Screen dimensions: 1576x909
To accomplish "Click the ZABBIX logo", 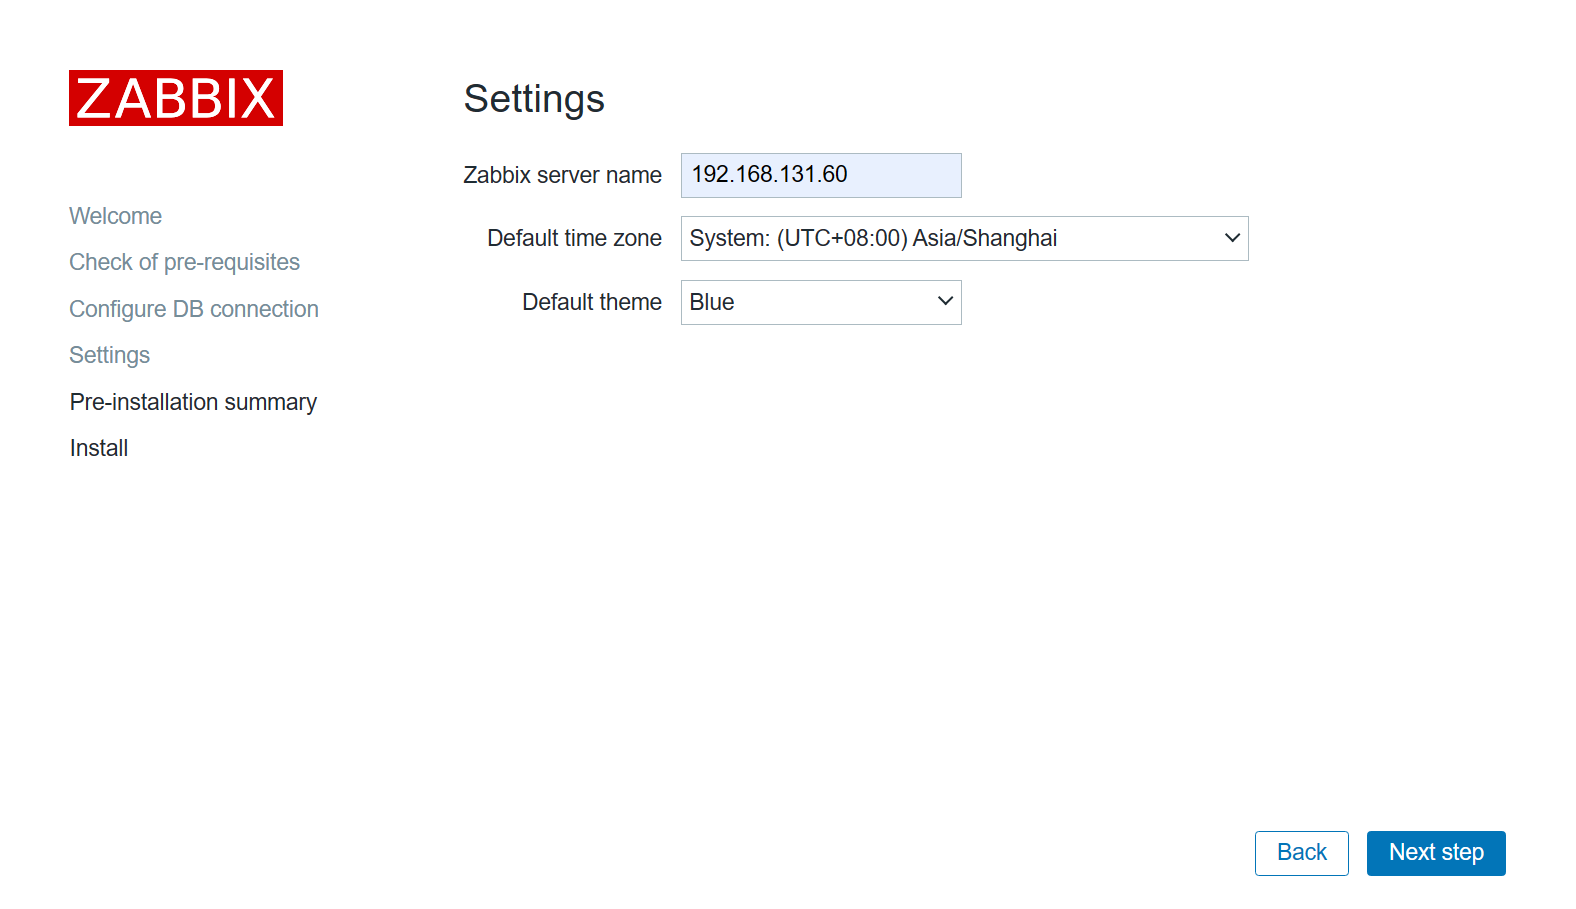I will click(176, 98).
